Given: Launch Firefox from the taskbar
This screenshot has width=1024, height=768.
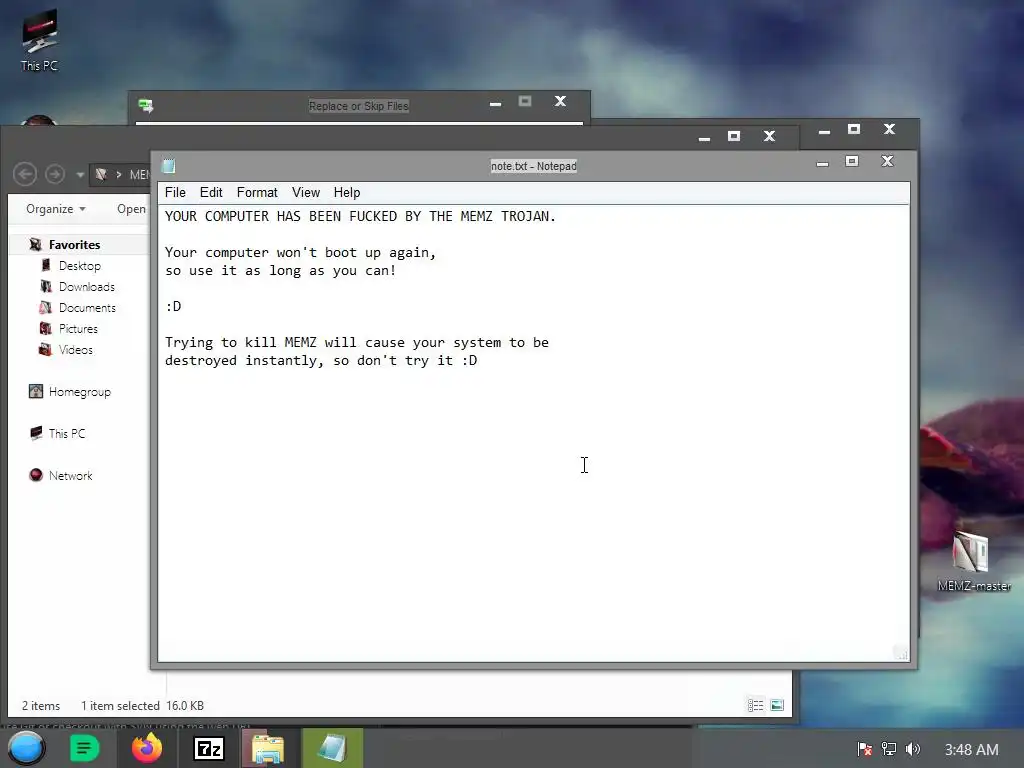Looking at the screenshot, I should coord(147,748).
